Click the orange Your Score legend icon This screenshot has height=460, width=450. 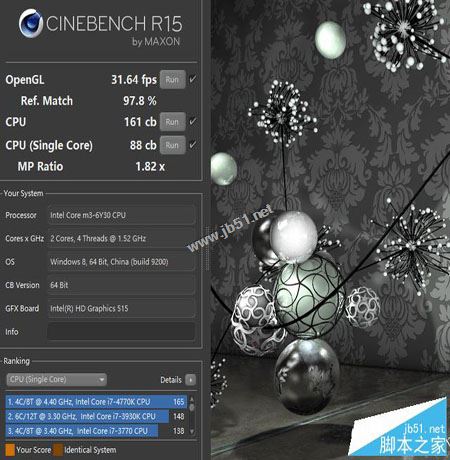[10, 450]
